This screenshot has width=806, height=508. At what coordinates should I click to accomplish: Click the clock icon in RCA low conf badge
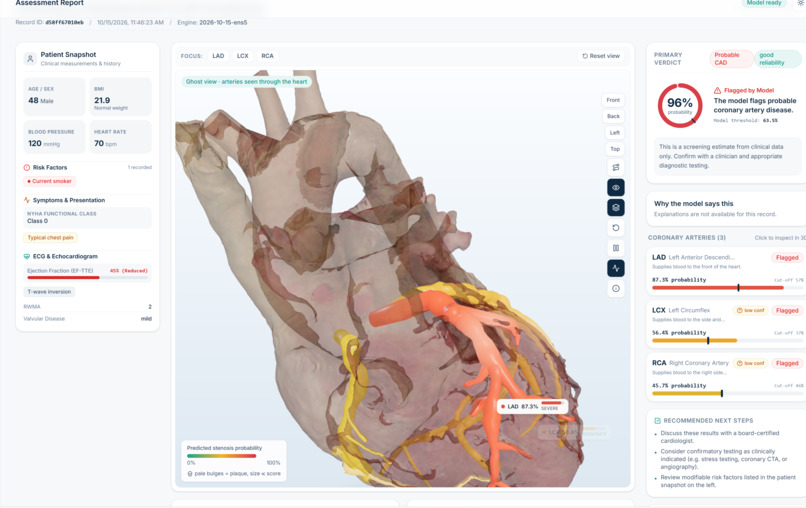pyautogui.click(x=740, y=364)
